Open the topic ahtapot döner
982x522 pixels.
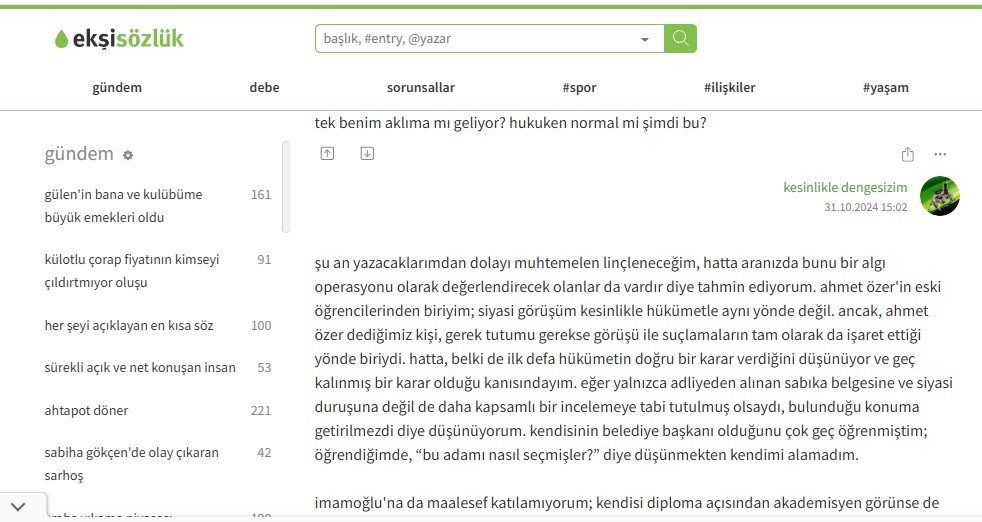[x=87, y=410]
